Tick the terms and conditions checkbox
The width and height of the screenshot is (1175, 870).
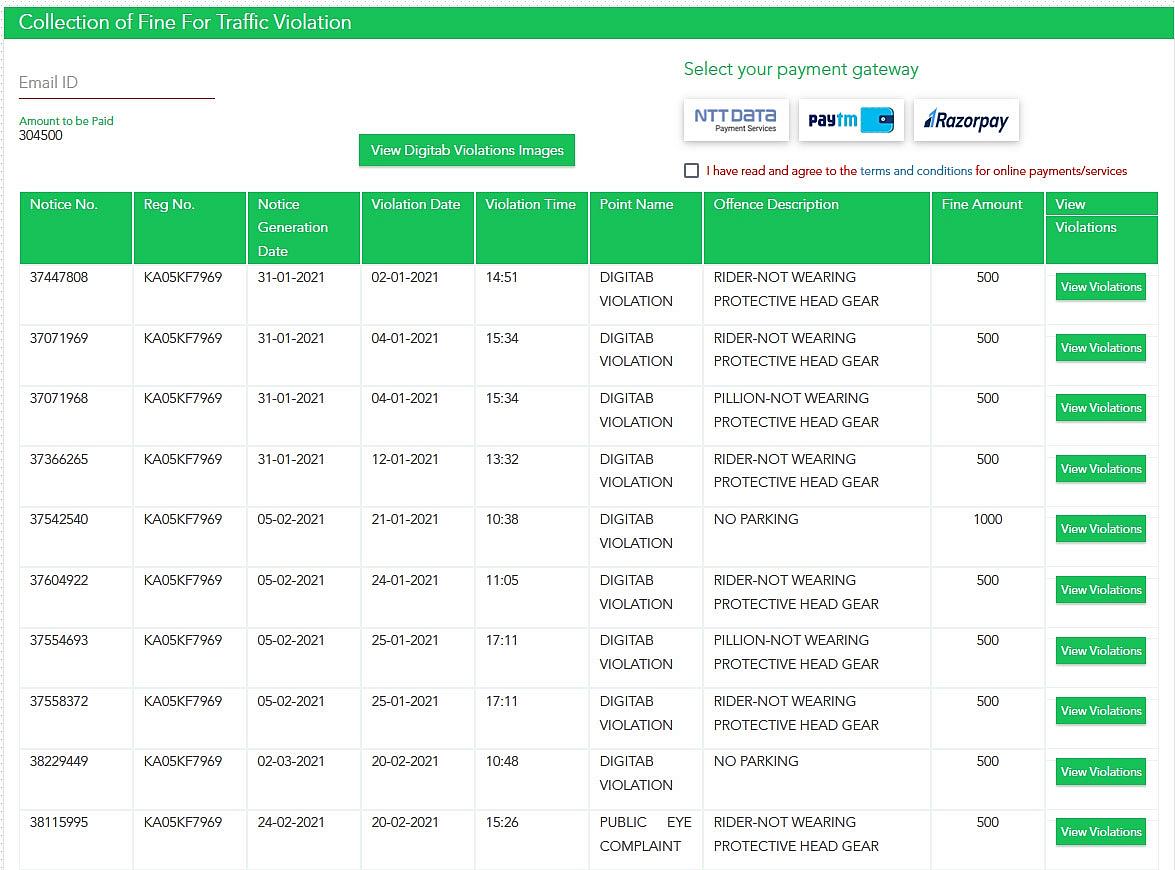(691, 171)
